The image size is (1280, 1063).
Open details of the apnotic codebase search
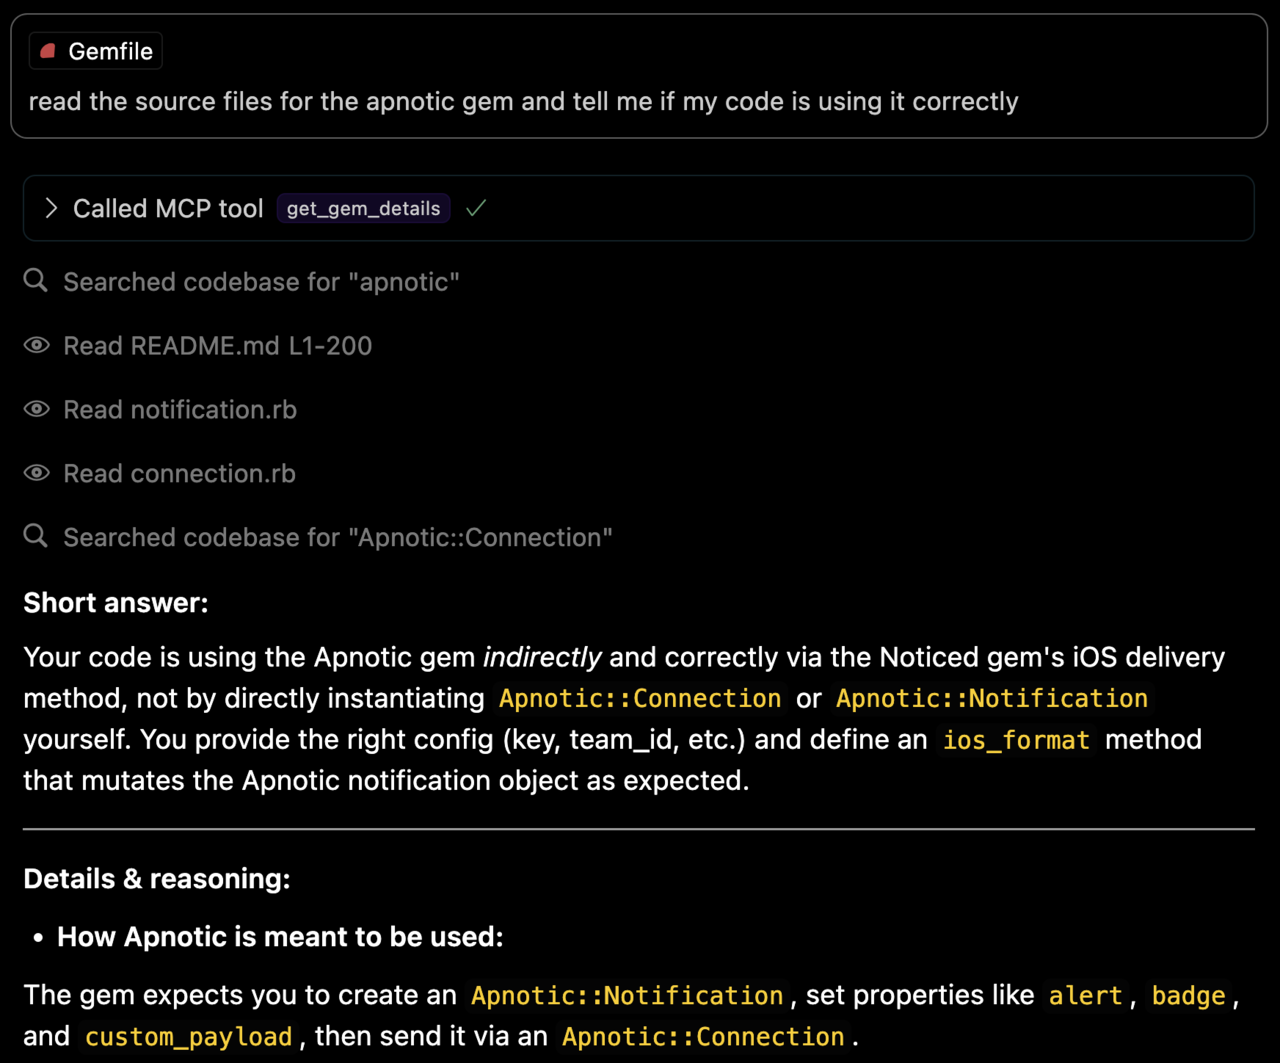click(x=261, y=281)
